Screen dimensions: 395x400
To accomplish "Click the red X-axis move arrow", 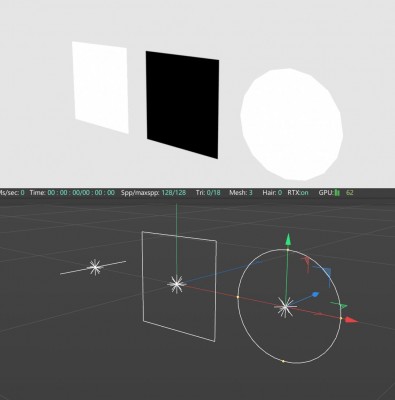I will (351, 320).
